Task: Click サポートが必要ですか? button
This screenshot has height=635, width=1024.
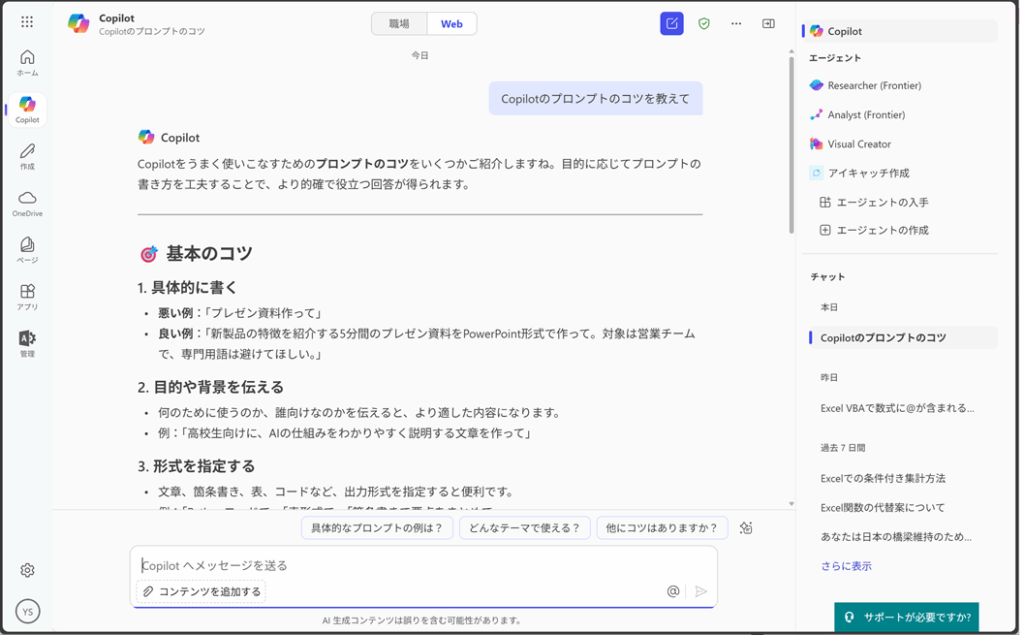Action: pyautogui.click(x=906, y=617)
